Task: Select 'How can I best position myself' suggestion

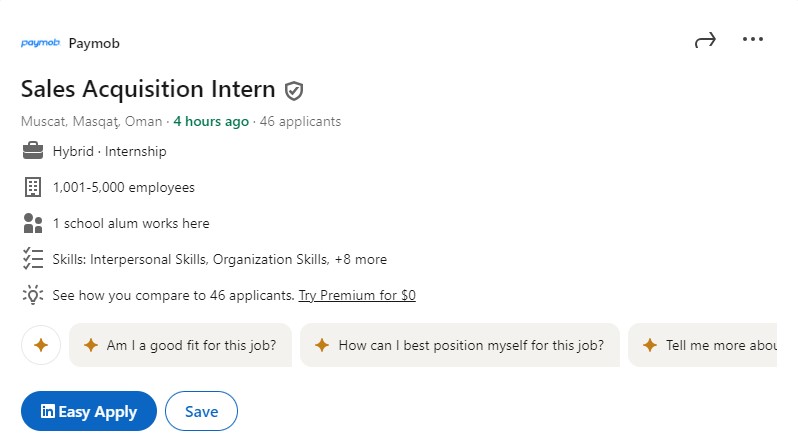Action: pyautogui.click(x=460, y=345)
